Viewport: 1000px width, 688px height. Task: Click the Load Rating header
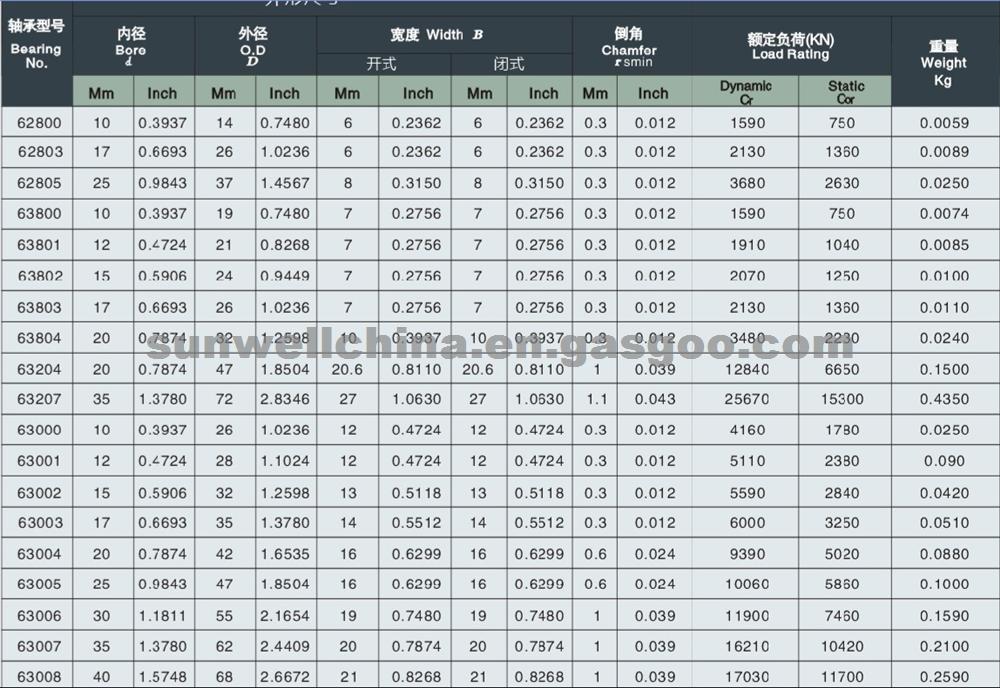point(791,47)
